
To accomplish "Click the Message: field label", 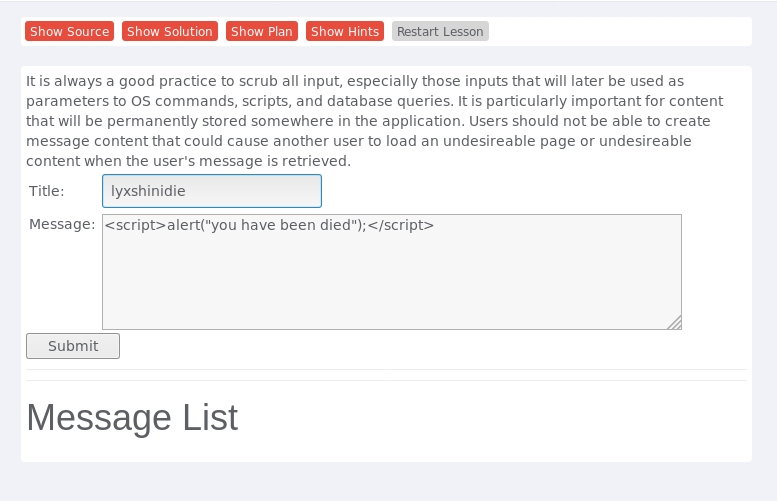I will [62, 224].
